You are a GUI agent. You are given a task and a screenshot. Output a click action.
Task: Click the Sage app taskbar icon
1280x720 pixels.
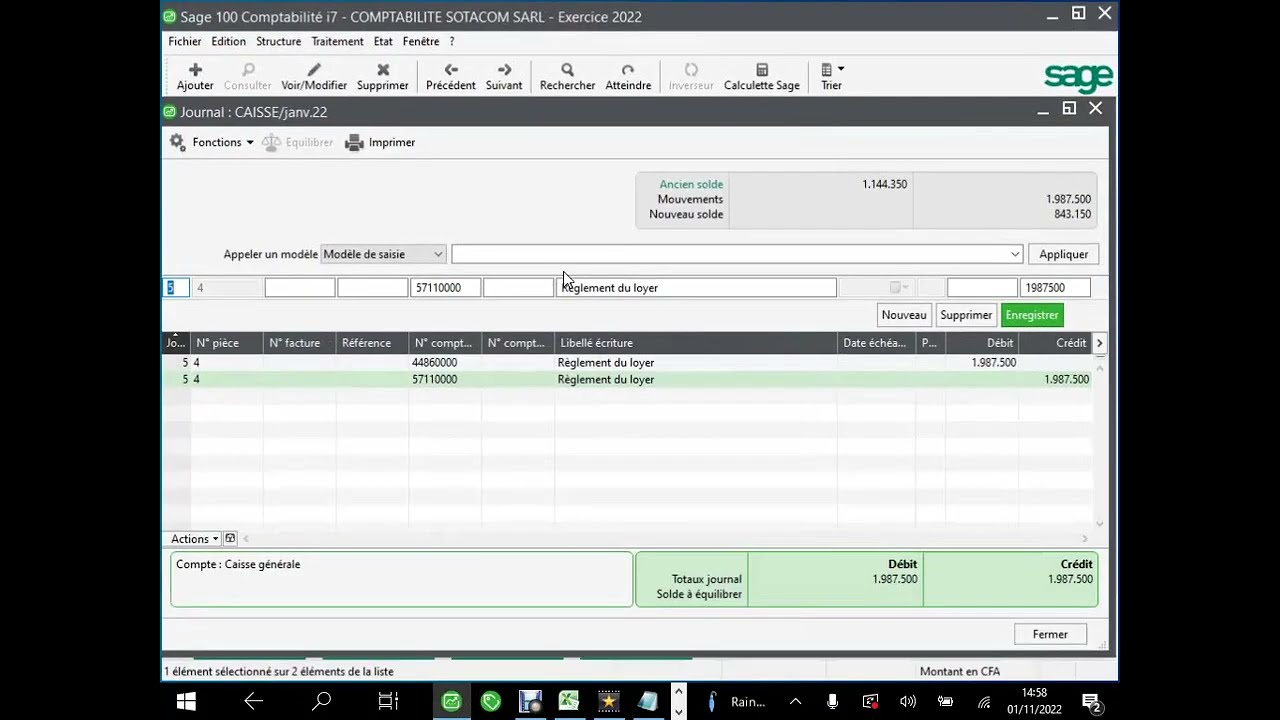pos(451,701)
